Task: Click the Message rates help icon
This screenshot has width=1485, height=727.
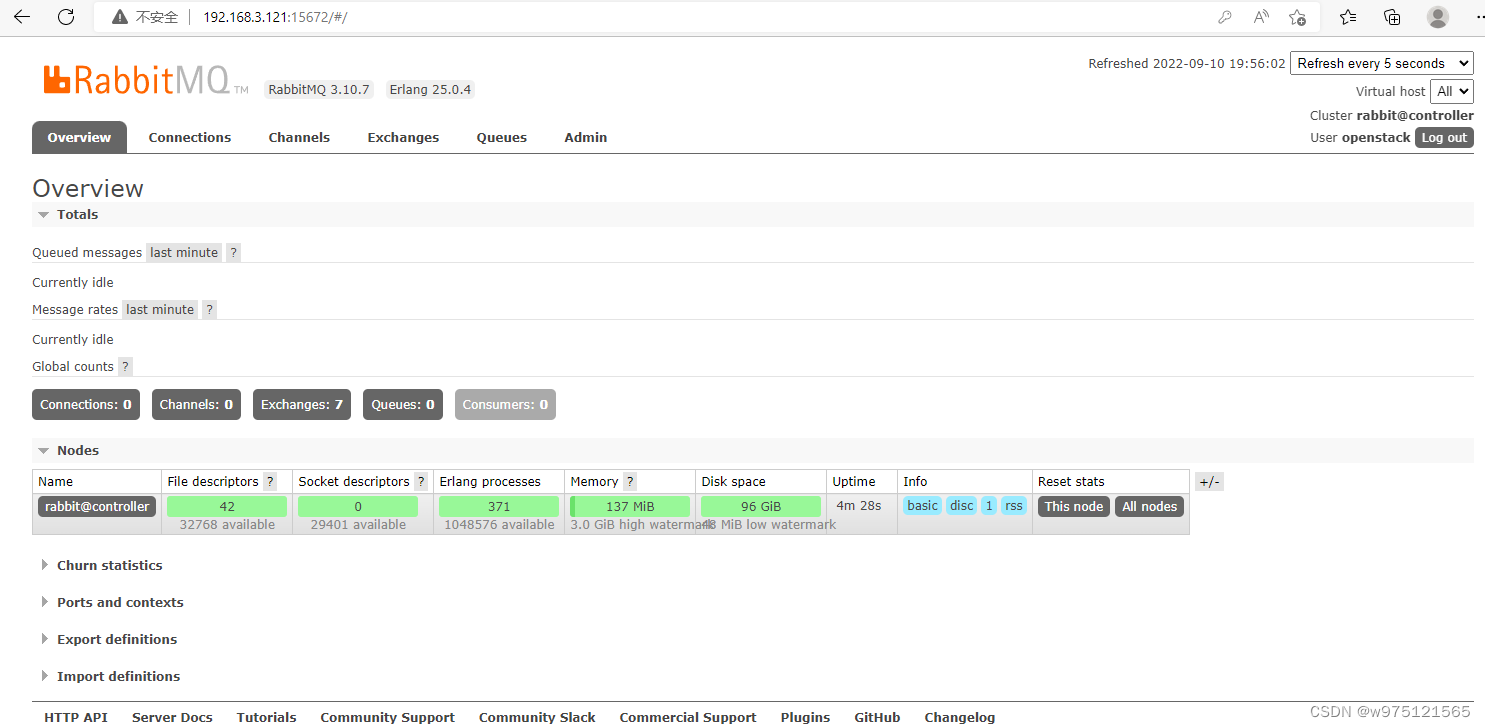Action: 209,309
